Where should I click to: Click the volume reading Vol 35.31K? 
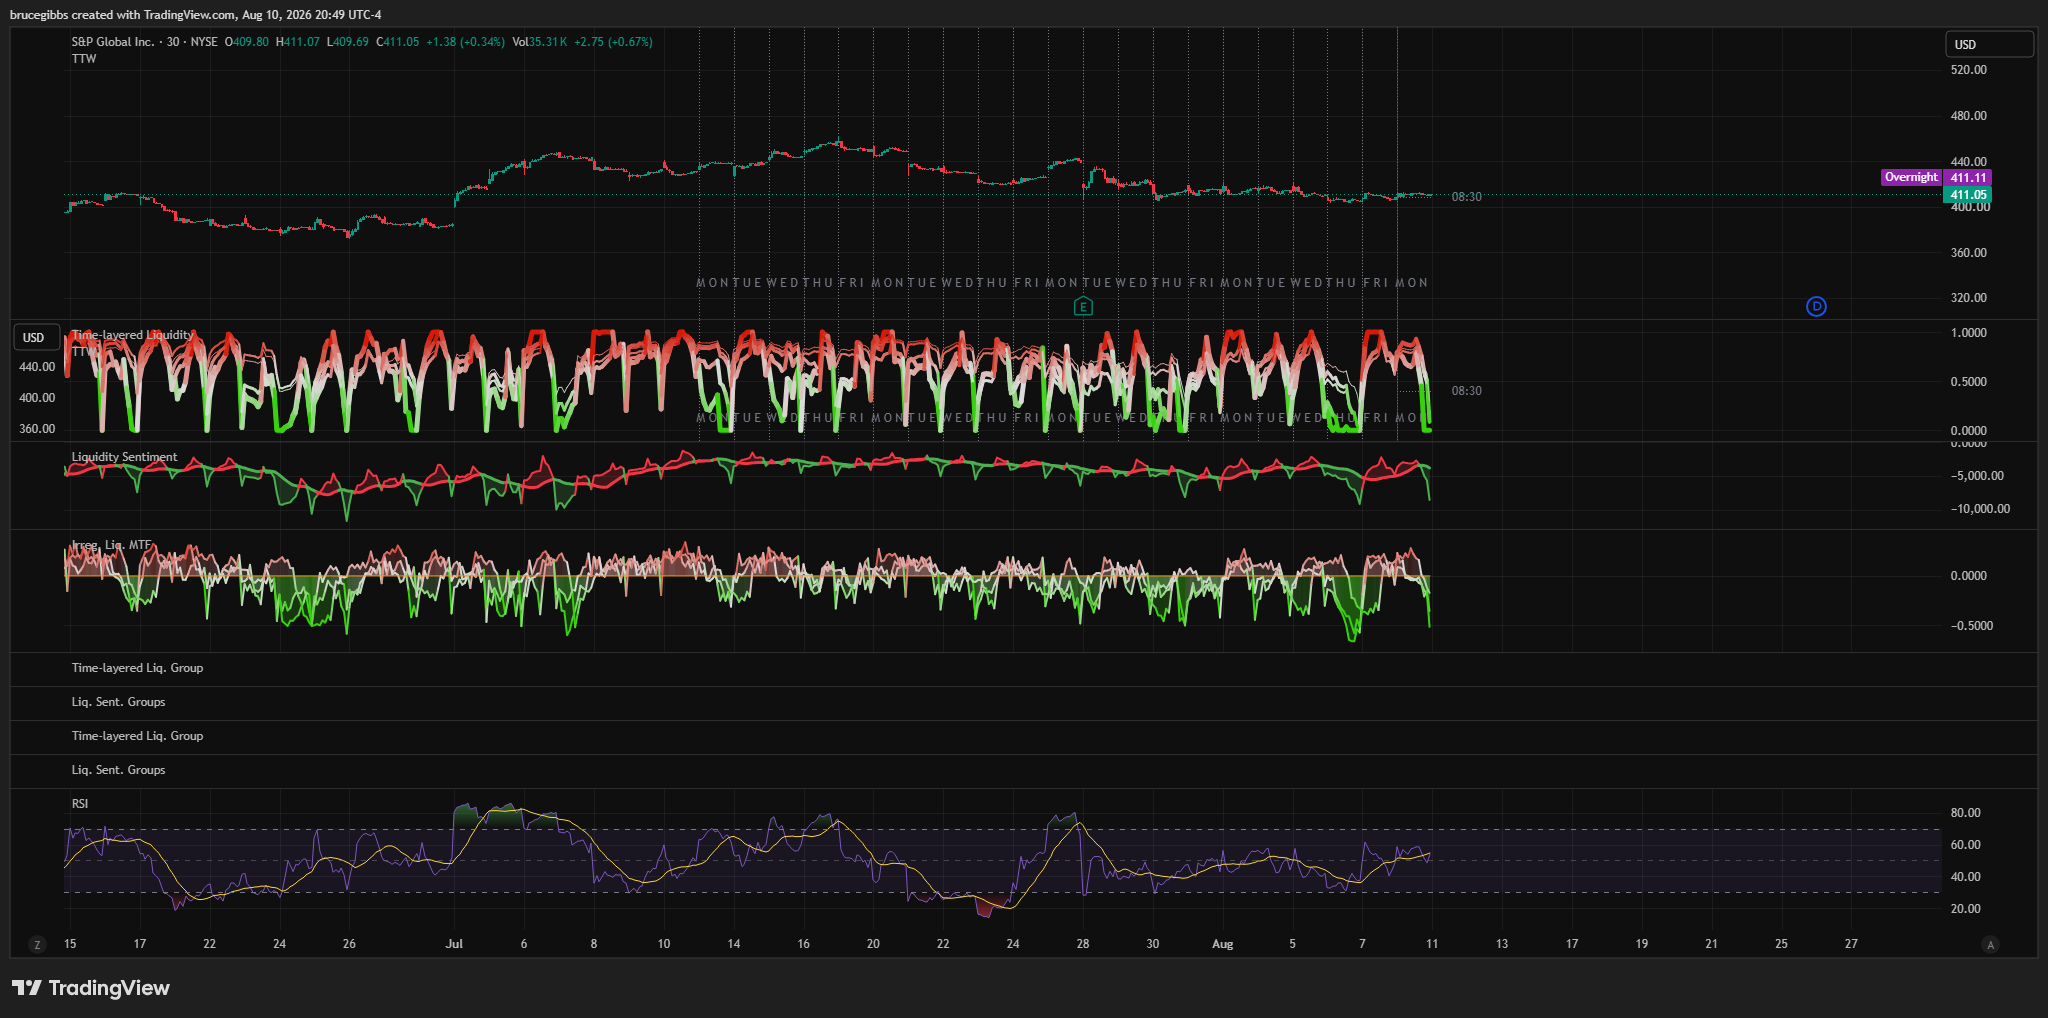(539, 42)
